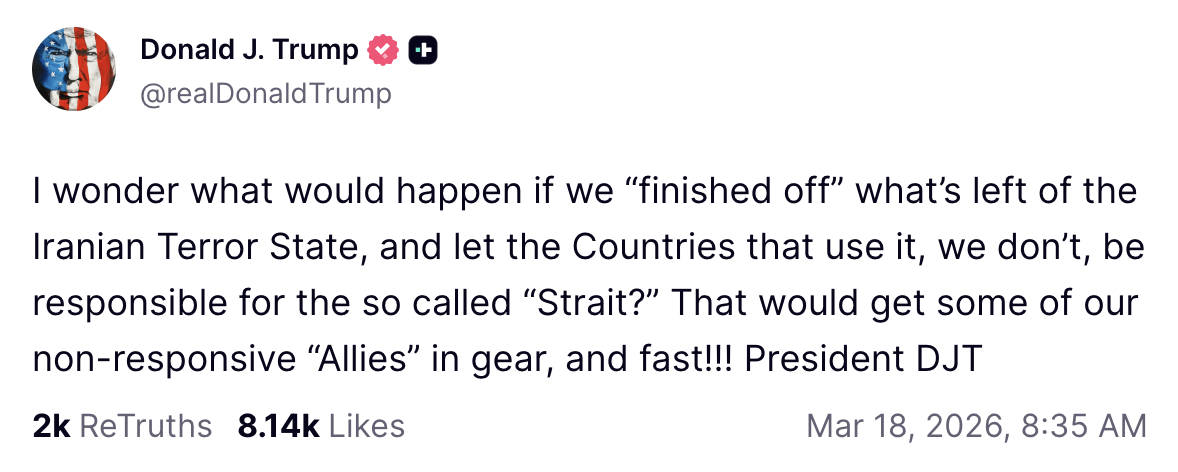View the 2k ReTruths list
This screenshot has width=1178, height=472.
[122, 426]
